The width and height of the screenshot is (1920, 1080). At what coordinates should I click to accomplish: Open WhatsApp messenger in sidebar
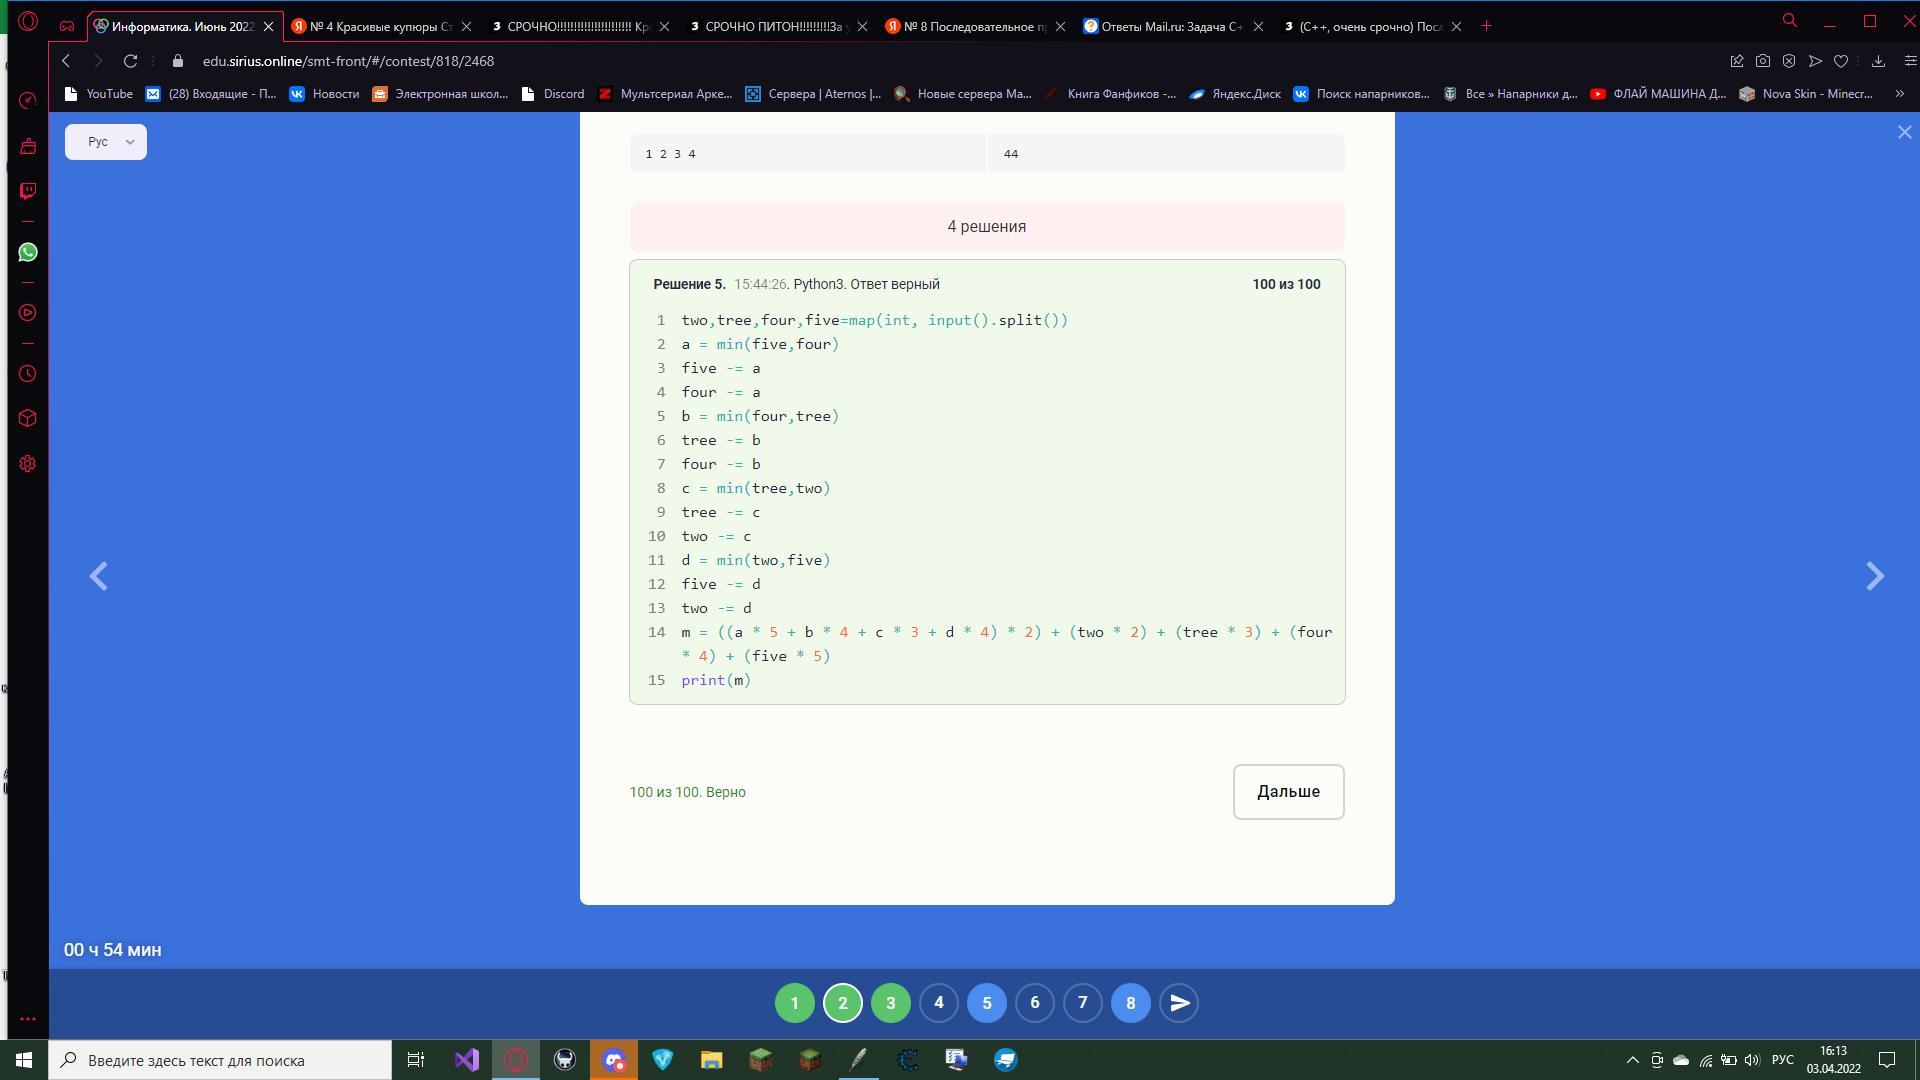tap(28, 252)
